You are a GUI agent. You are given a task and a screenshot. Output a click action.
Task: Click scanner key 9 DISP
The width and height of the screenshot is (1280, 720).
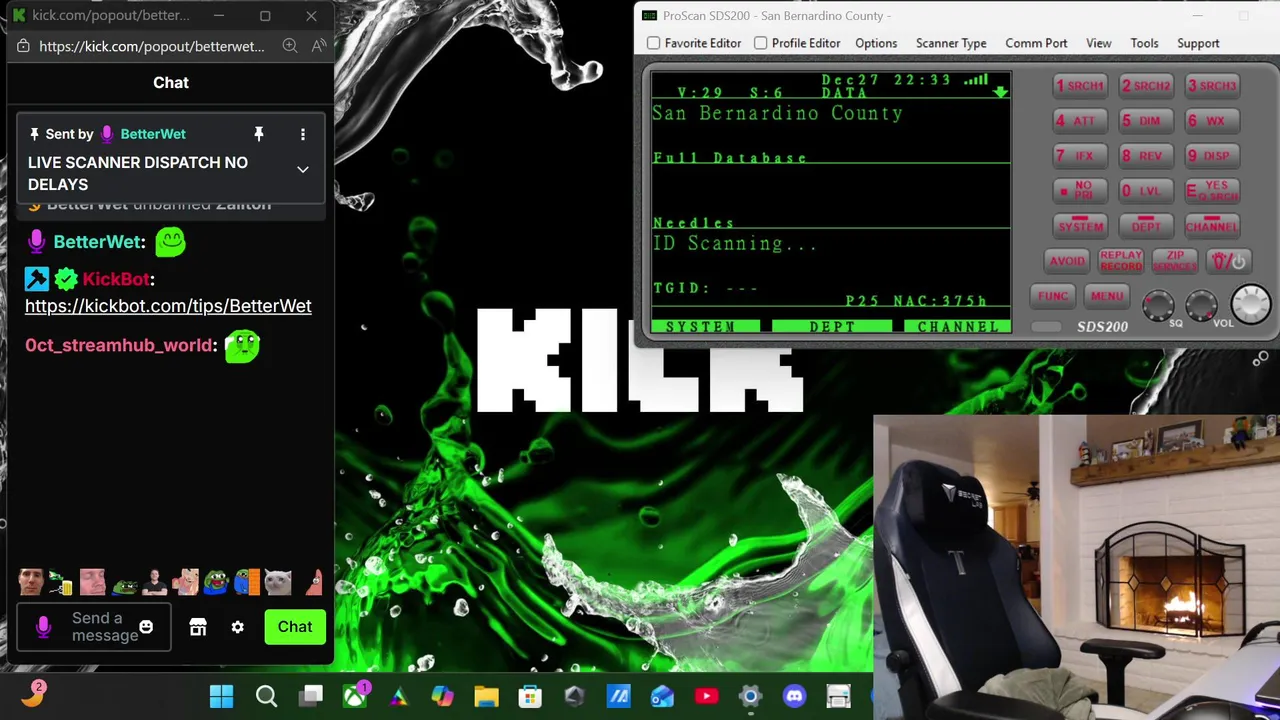pyautogui.click(x=1212, y=156)
